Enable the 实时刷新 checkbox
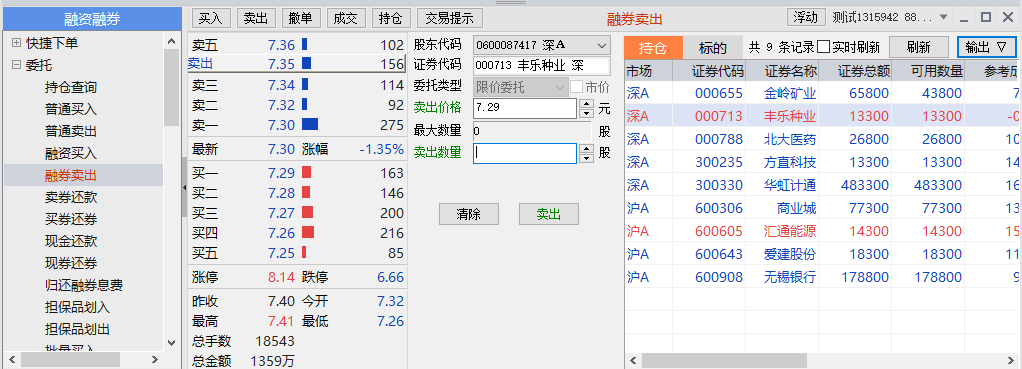The image size is (1022, 369). (823, 47)
